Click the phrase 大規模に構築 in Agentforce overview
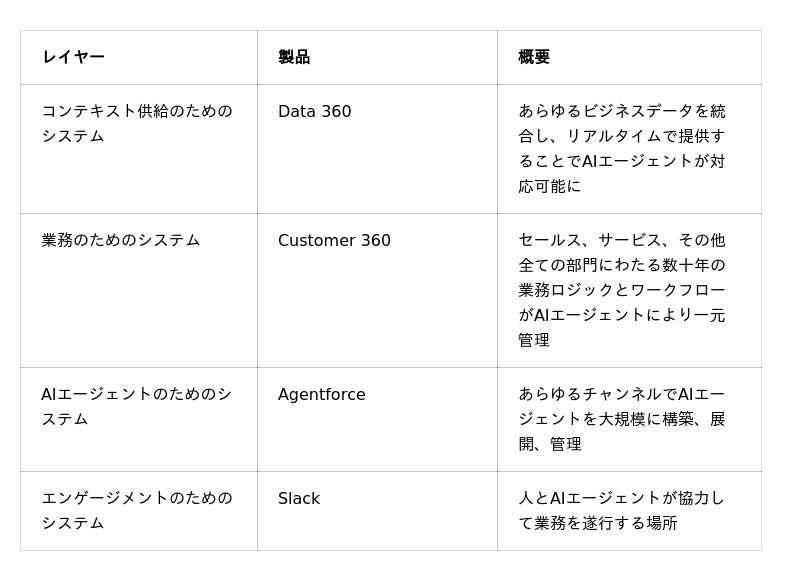 coord(646,419)
